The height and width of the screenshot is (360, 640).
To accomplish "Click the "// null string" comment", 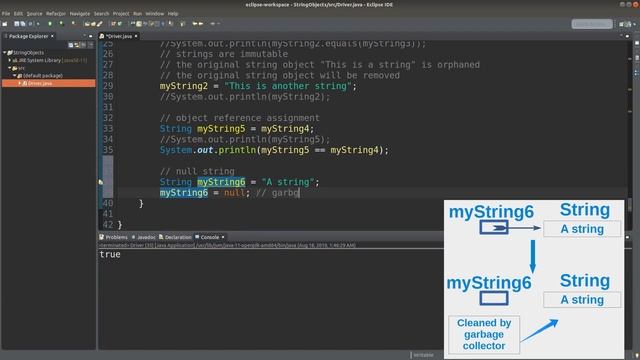I will click(197, 171).
